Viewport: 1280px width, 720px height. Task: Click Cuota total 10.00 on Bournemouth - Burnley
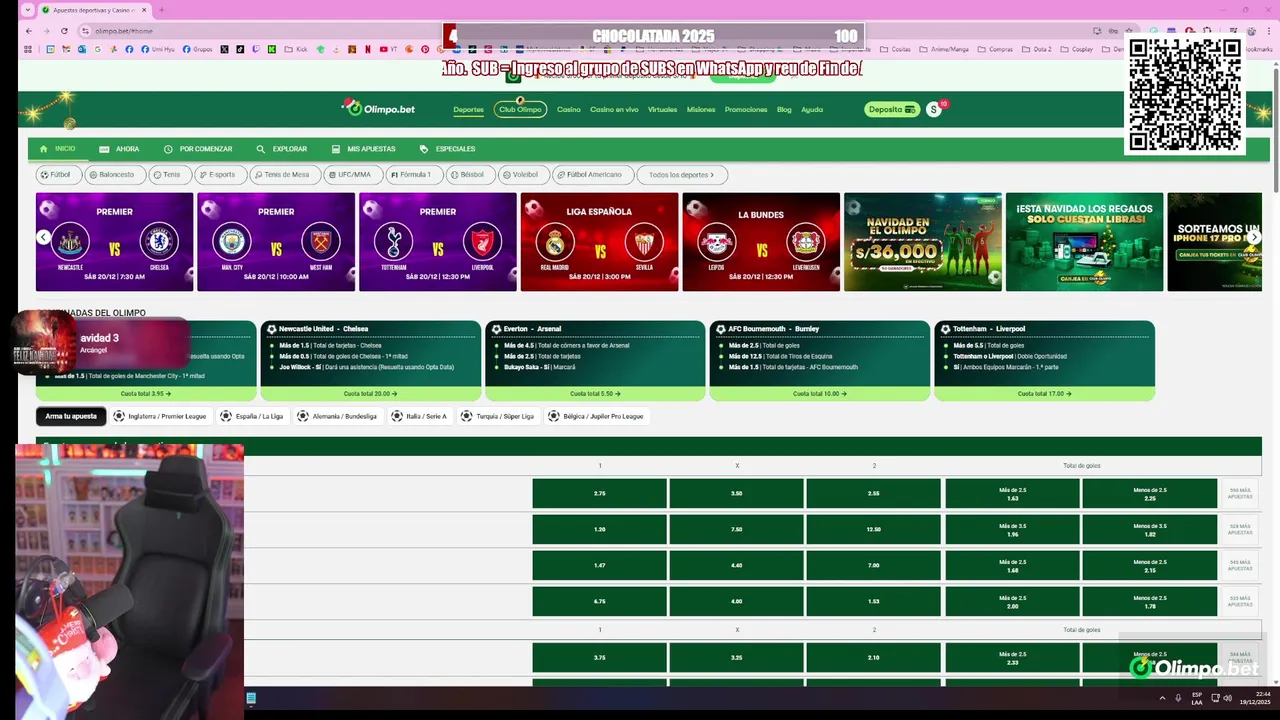click(x=820, y=394)
